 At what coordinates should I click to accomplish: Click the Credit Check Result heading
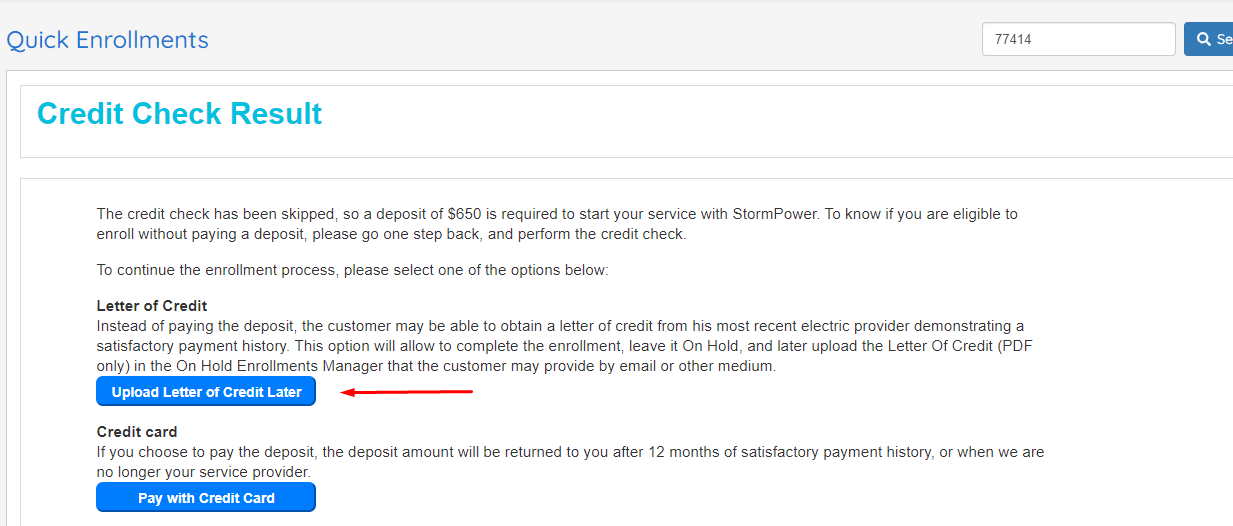click(x=179, y=114)
